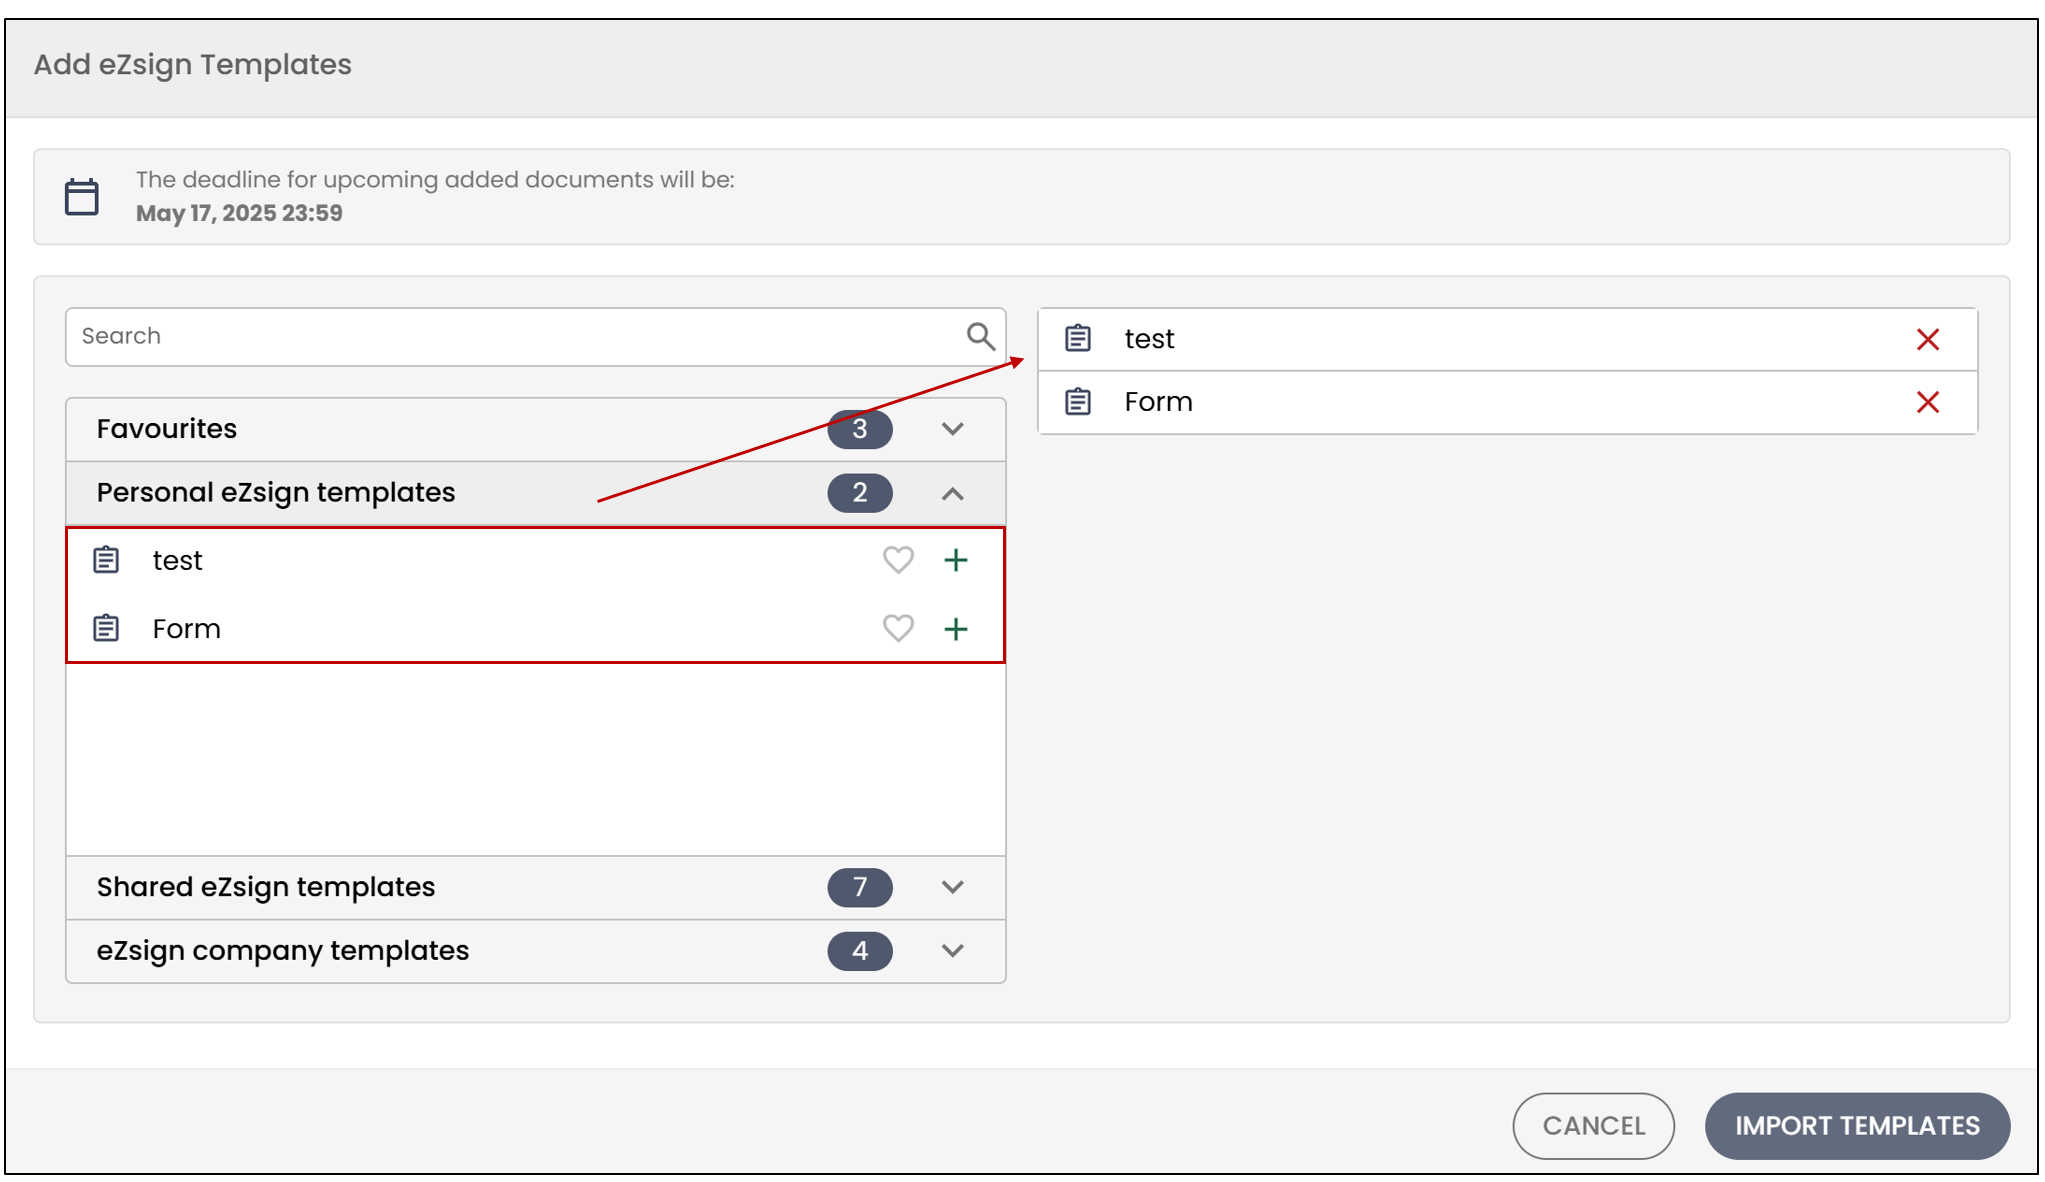Expand the Favourites section chevron

point(953,429)
